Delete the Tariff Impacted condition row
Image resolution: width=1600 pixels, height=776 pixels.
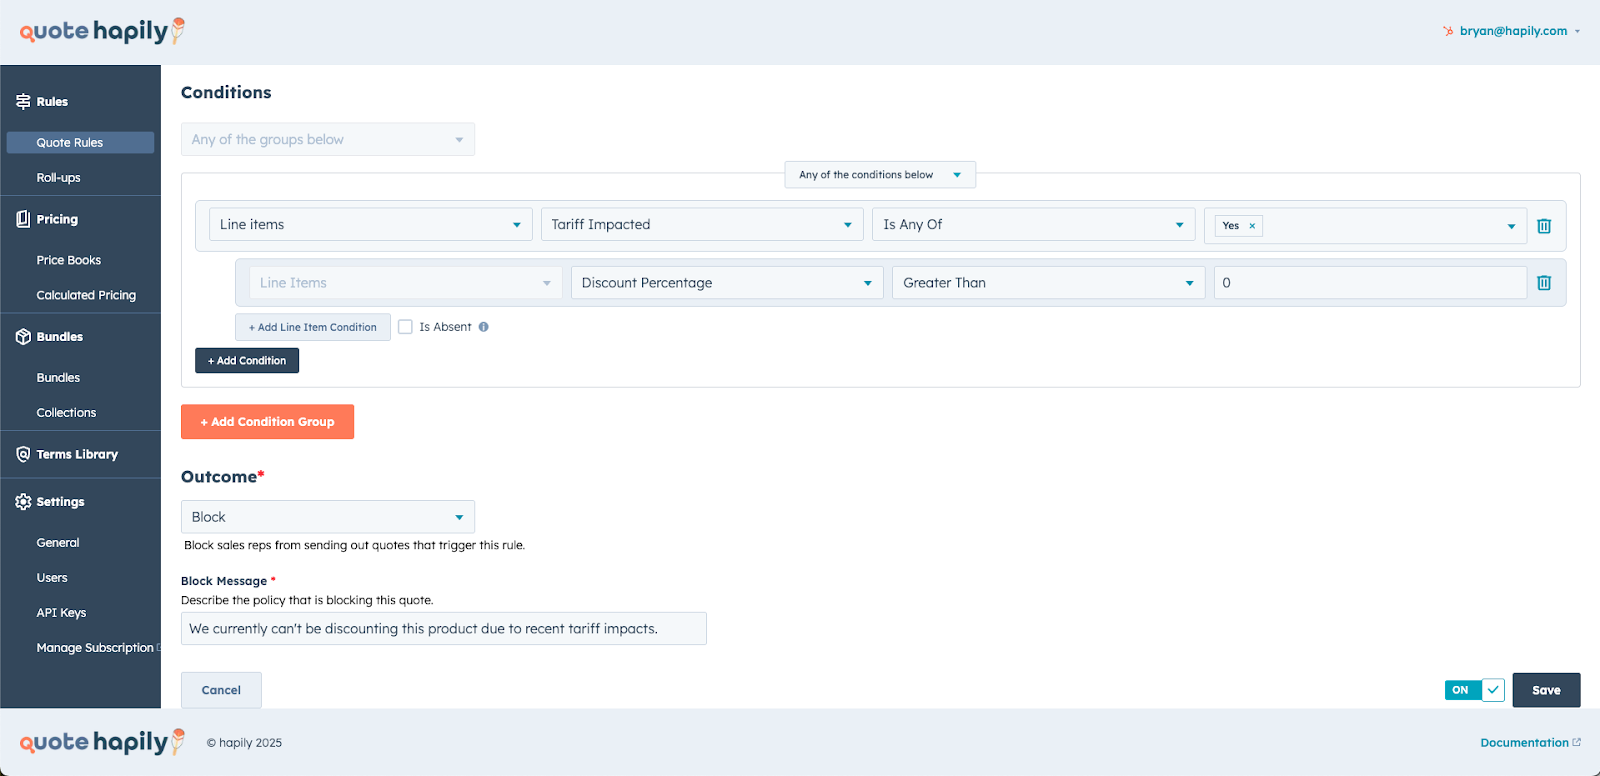coord(1543,226)
